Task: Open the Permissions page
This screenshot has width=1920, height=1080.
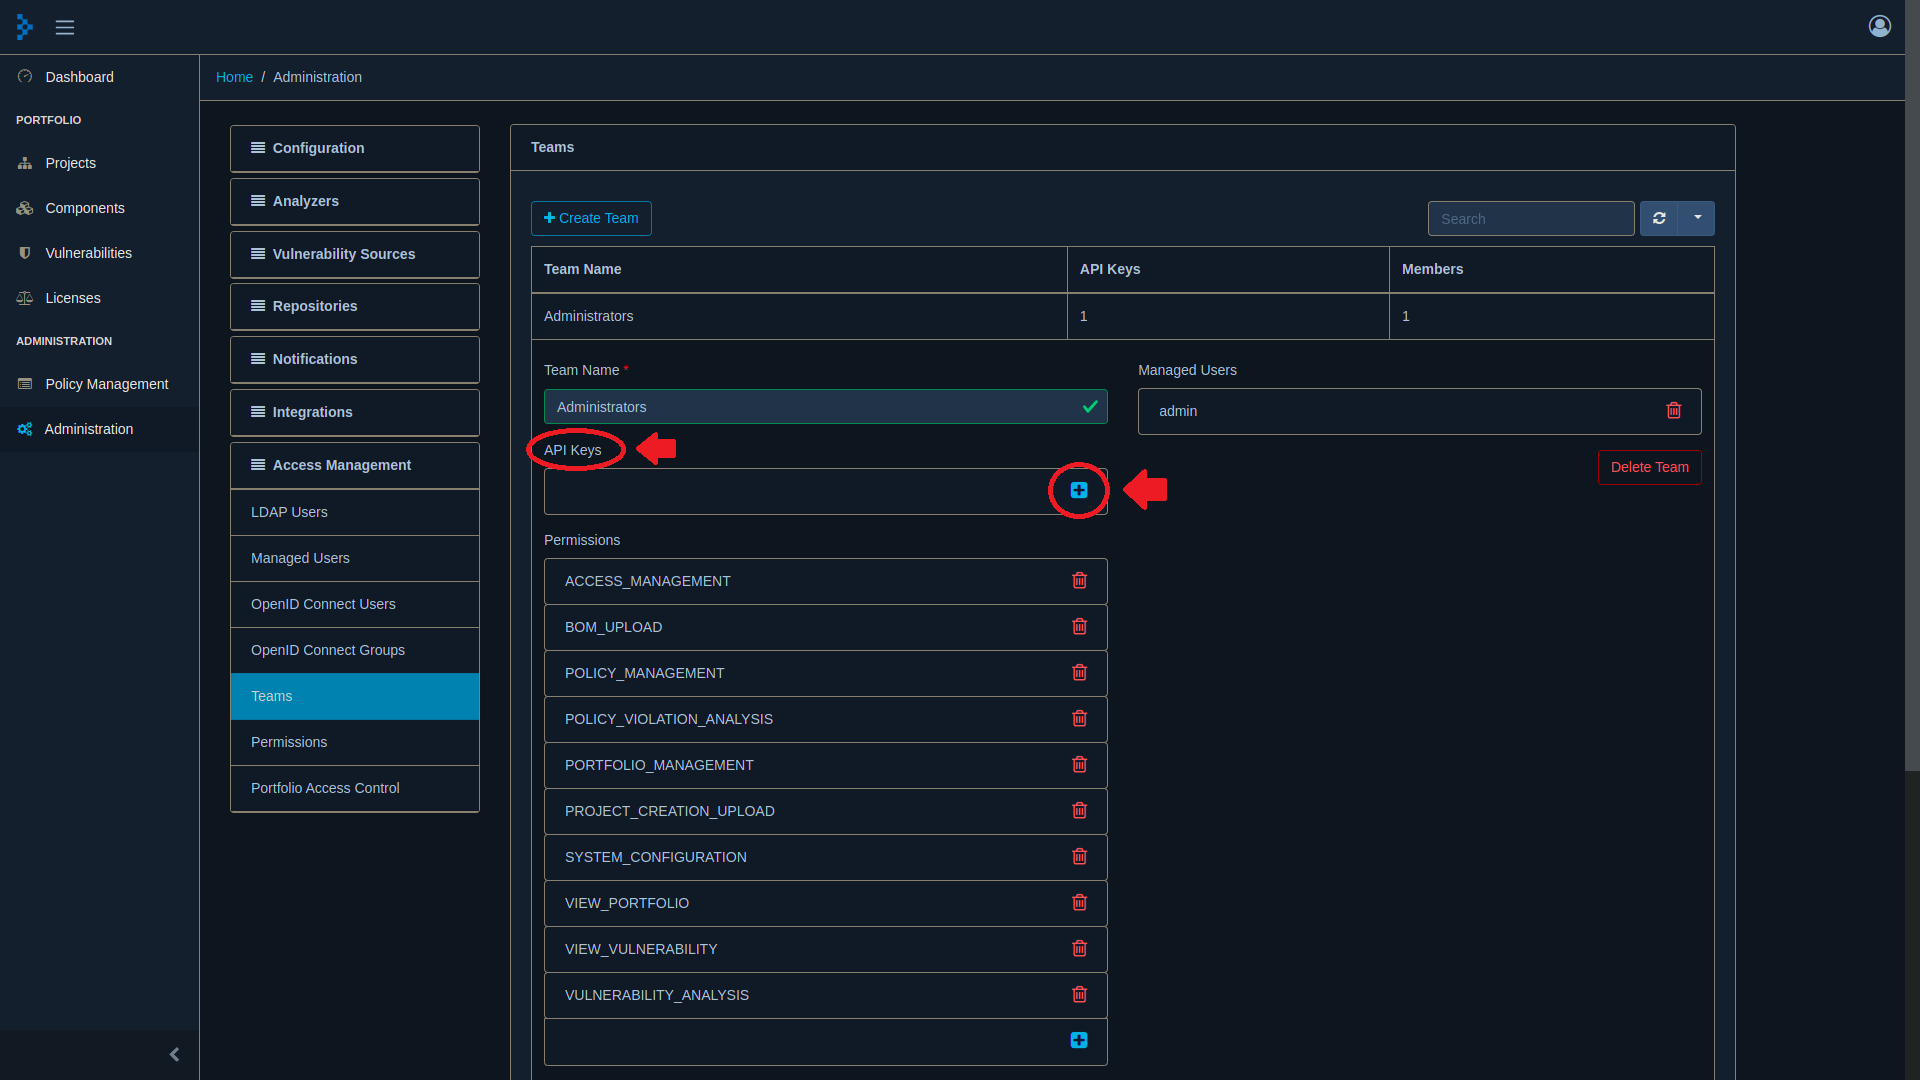Action: (x=355, y=742)
